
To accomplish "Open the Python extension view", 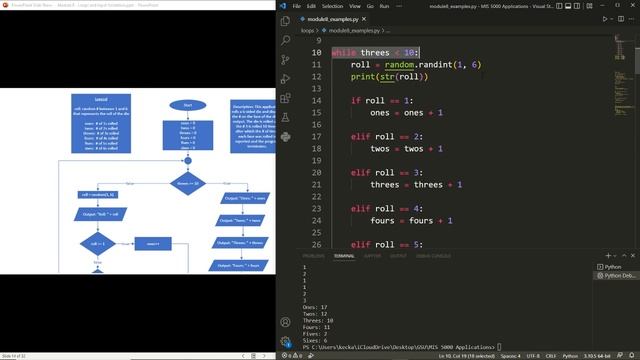I will click(285, 137).
